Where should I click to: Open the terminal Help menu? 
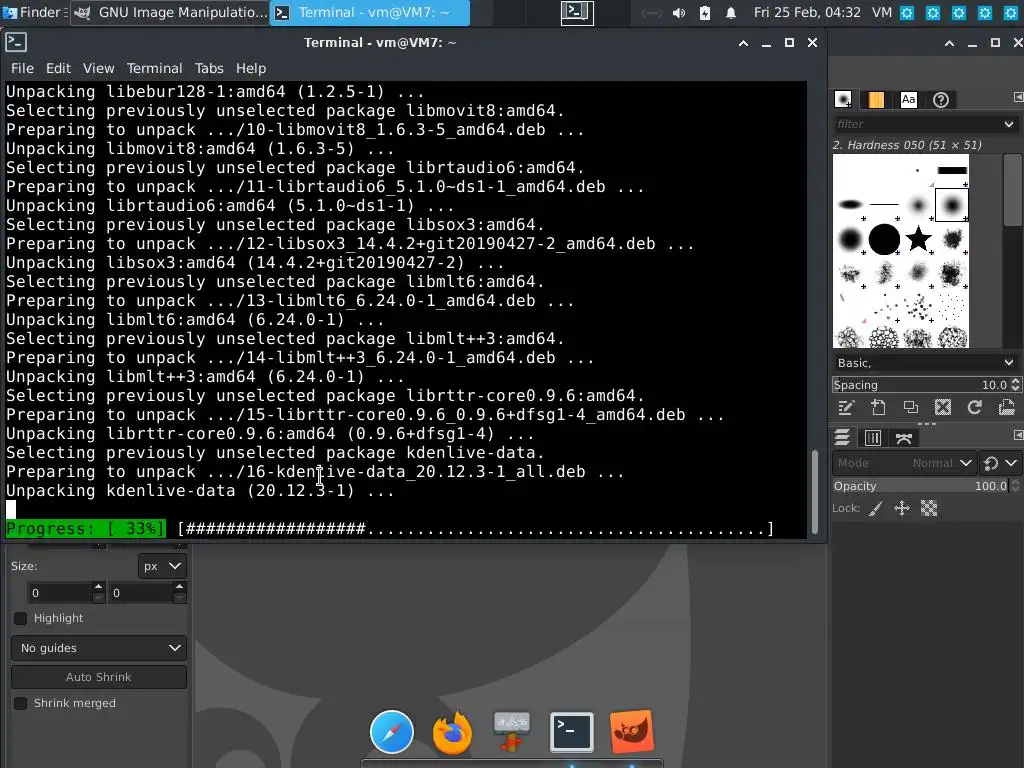click(251, 68)
